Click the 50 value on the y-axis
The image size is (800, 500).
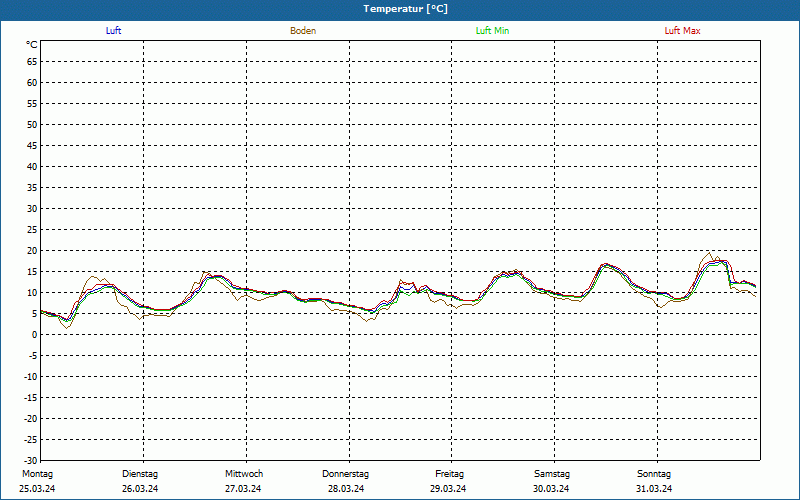32,124
